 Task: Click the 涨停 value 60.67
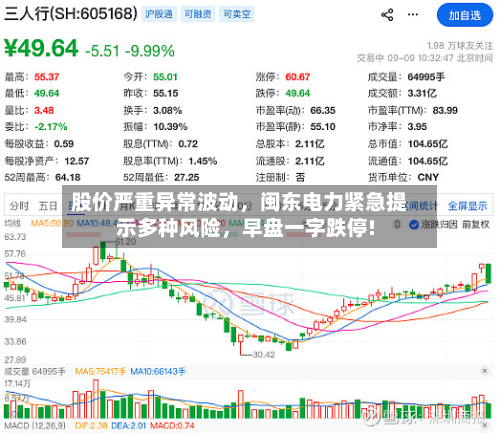[298, 77]
